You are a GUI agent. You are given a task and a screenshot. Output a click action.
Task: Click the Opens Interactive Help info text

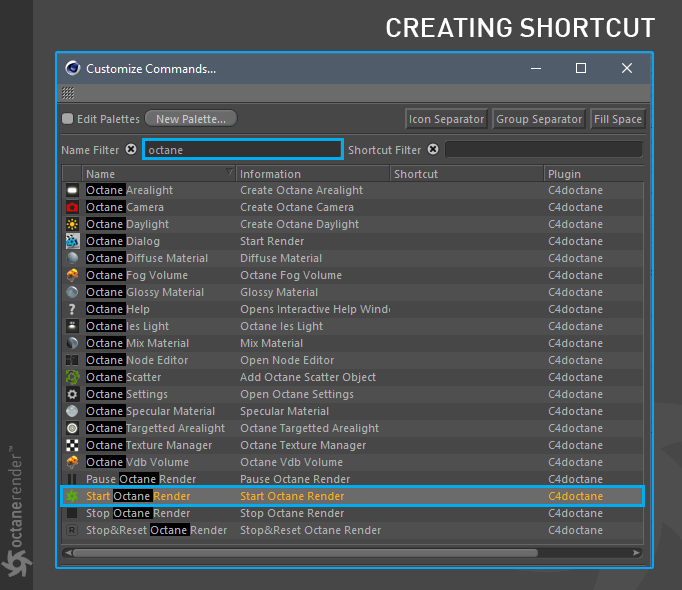pos(315,309)
